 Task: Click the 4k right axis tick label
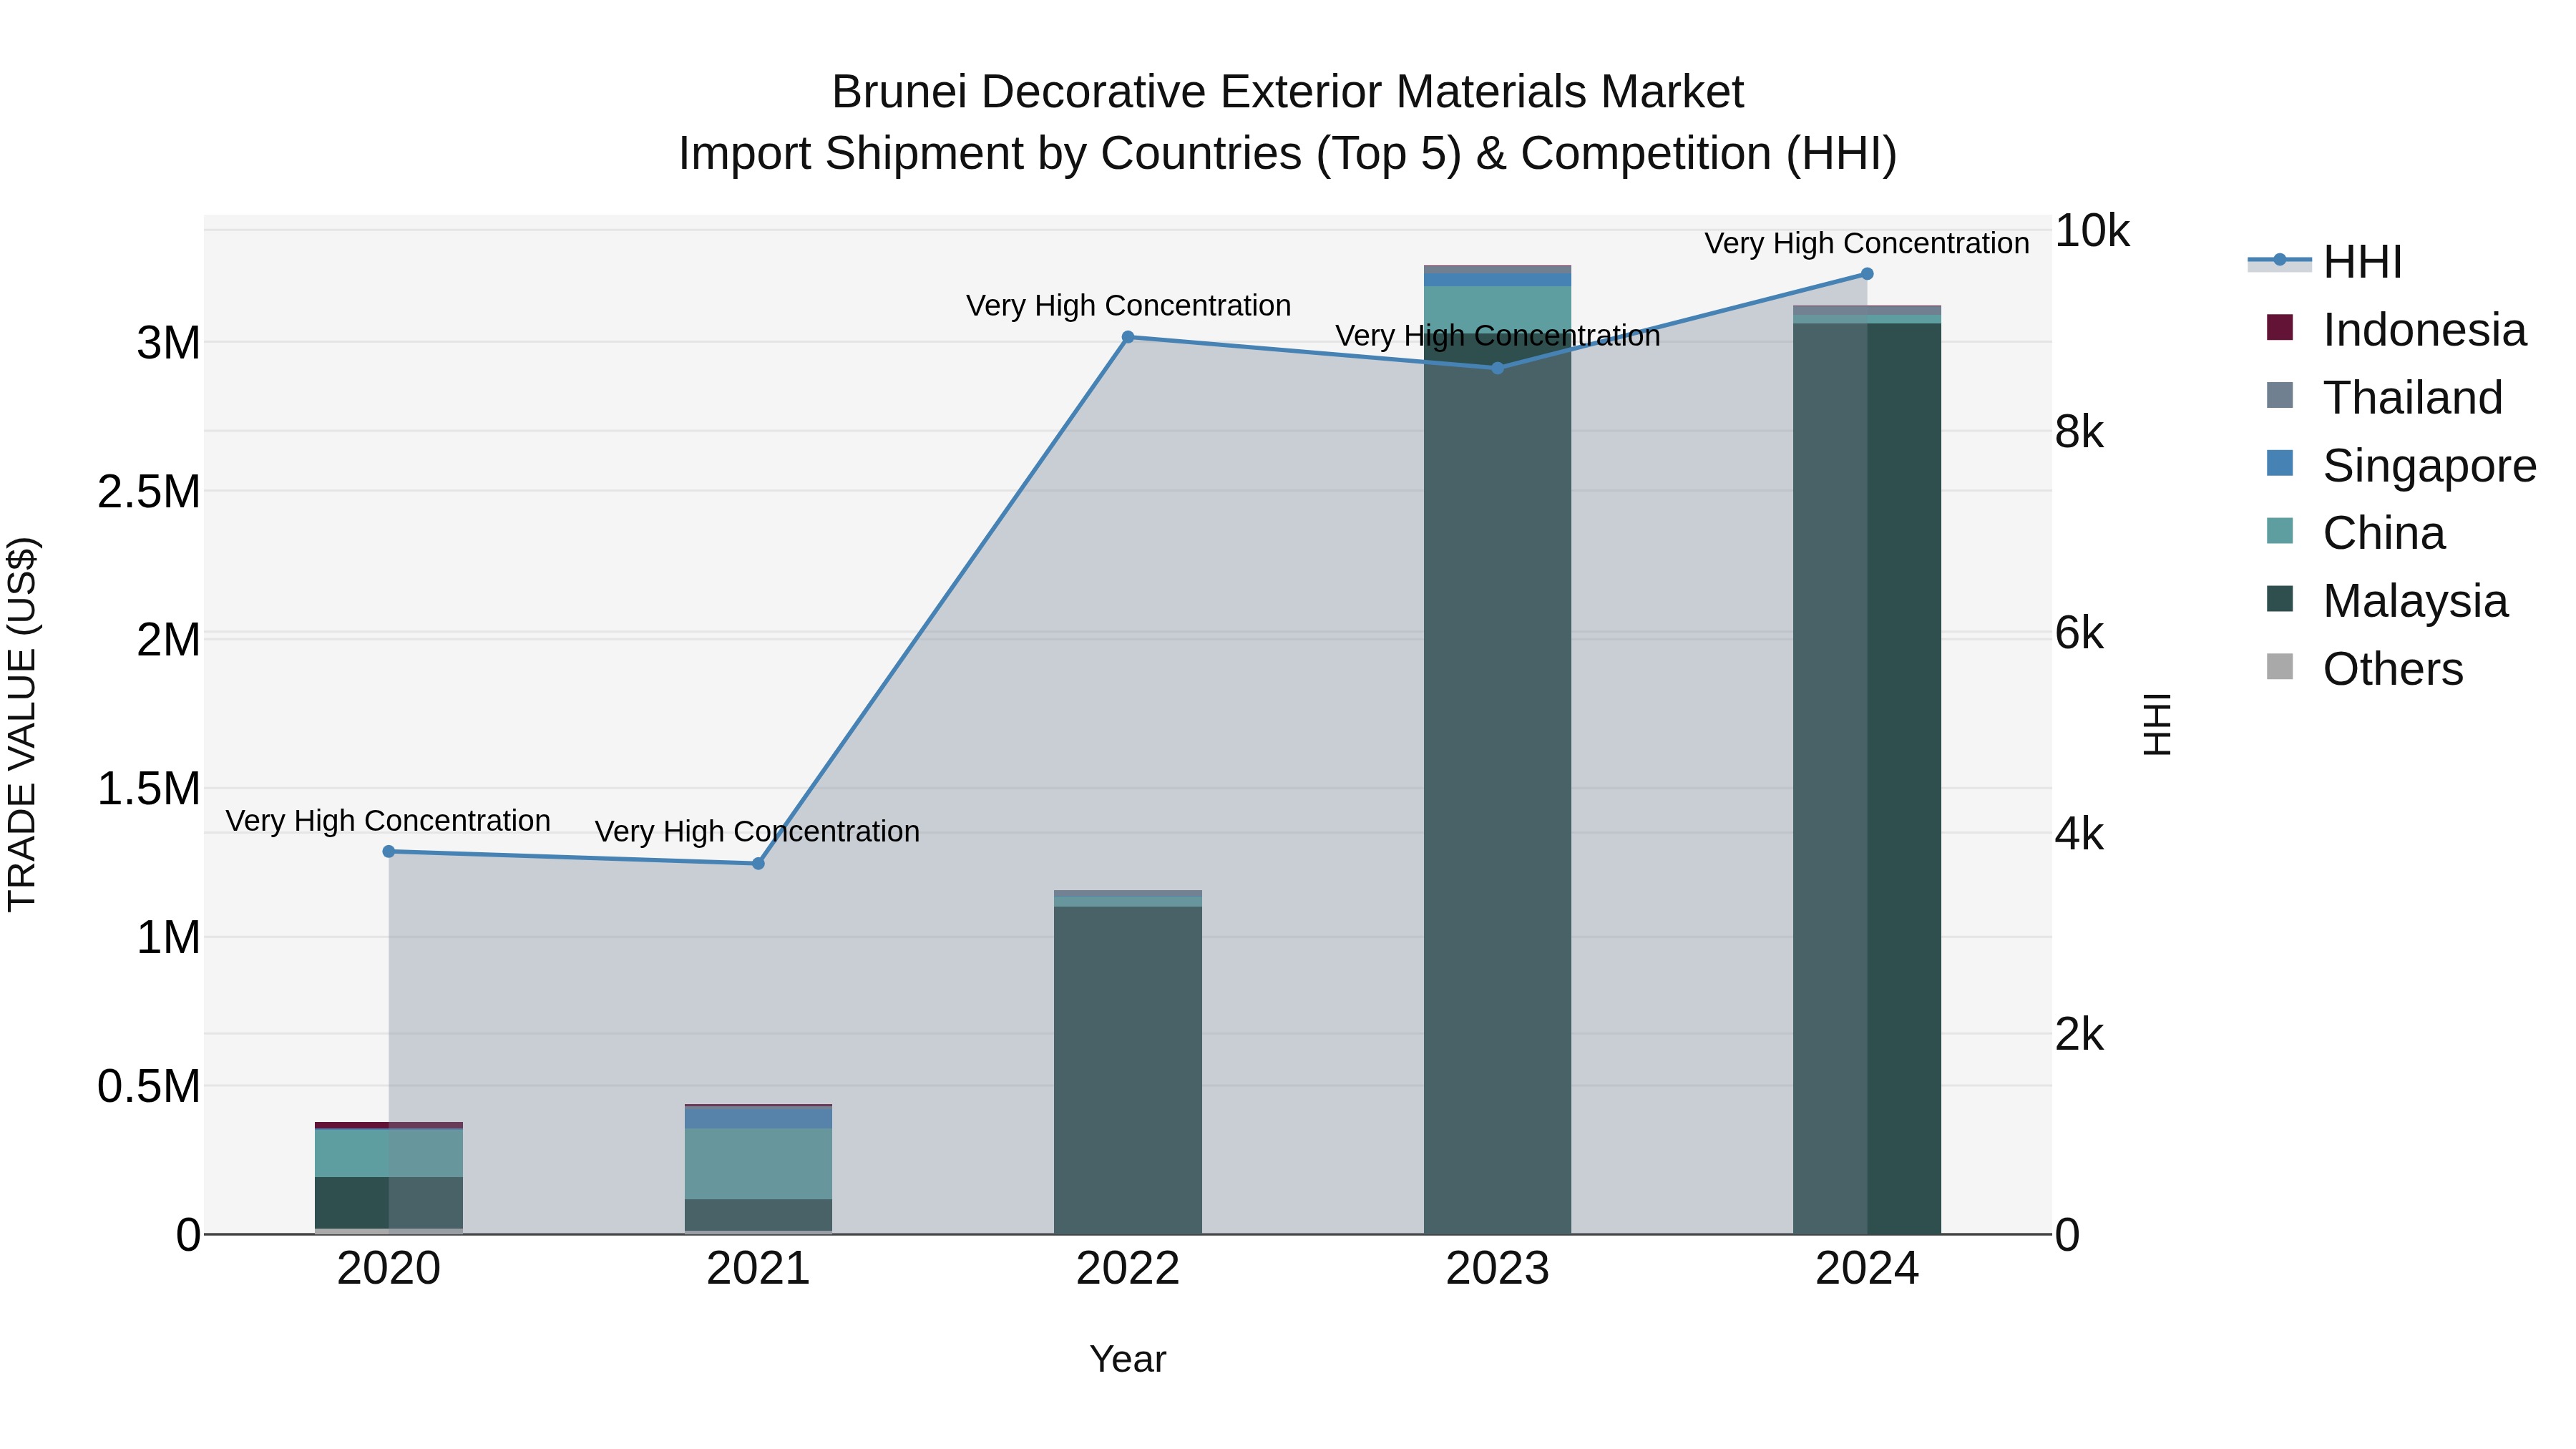2080,834
